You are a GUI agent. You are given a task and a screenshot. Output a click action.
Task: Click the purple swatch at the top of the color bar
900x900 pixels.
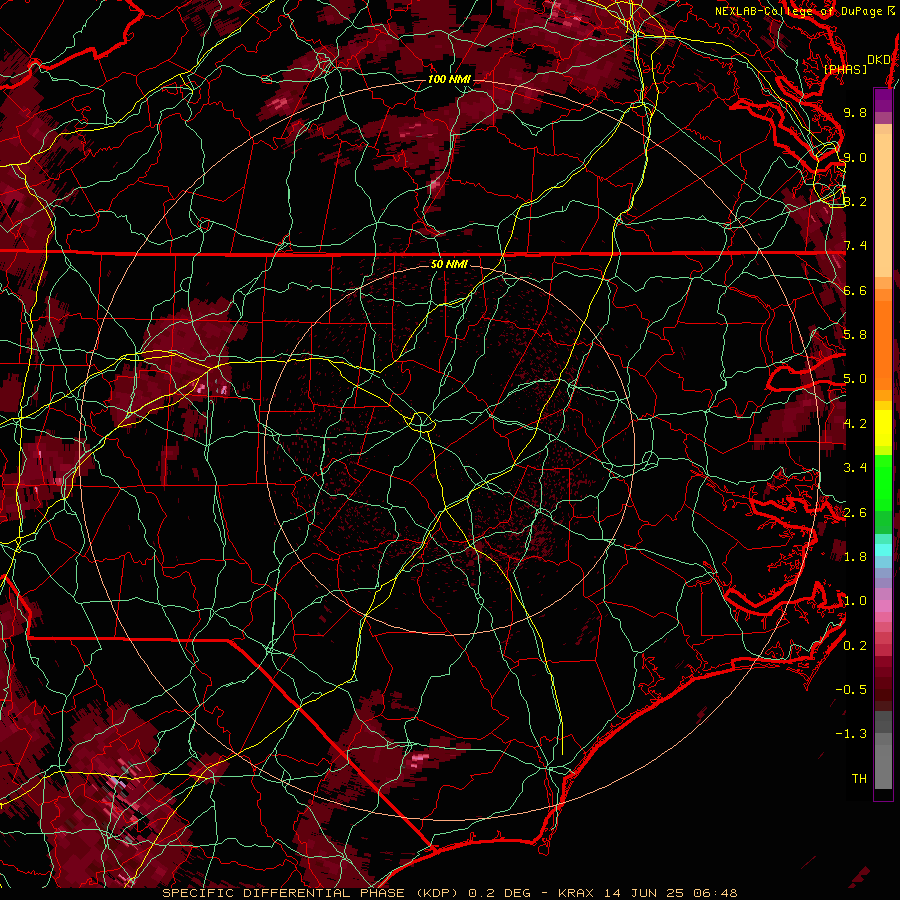883,100
